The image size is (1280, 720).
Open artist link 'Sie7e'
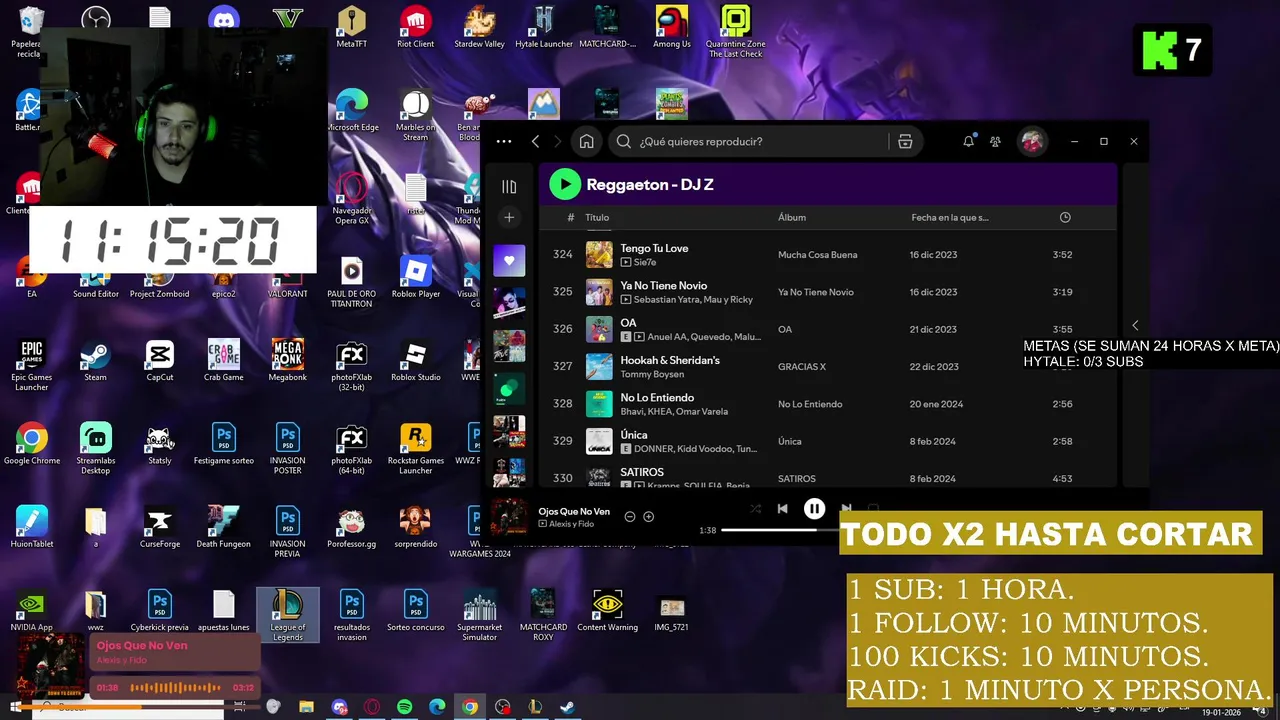pyautogui.click(x=645, y=262)
